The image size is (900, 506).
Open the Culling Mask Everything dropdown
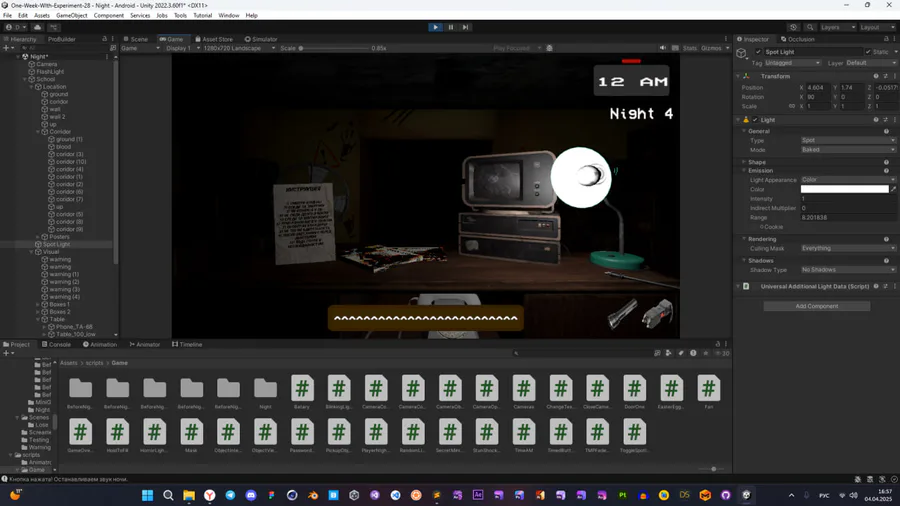point(848,248)
